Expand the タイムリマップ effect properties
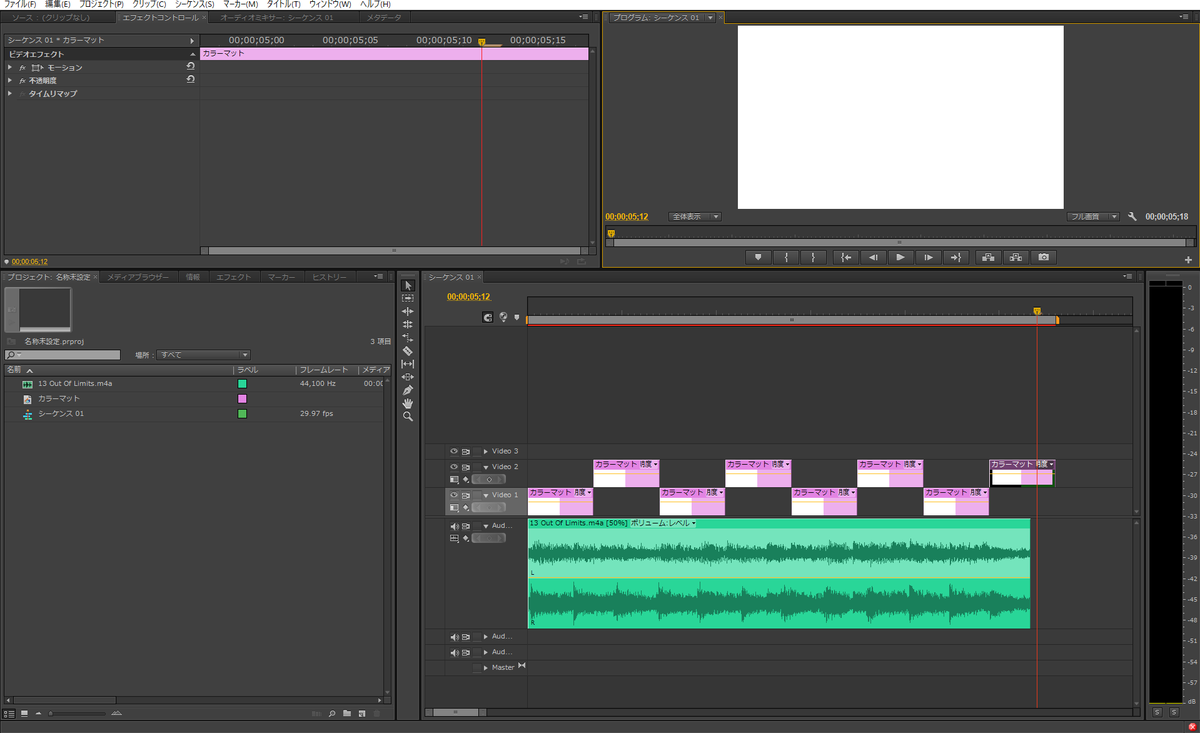Image resolution: width=1200 pixels, height=733 pixels. coord(10,93)
